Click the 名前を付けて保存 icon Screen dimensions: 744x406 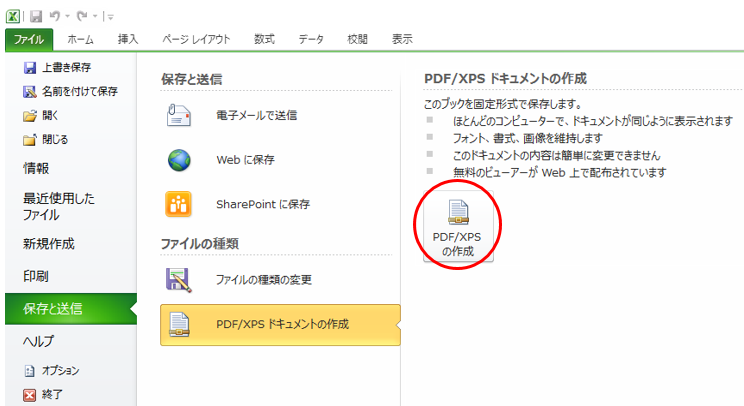(29, 92)
